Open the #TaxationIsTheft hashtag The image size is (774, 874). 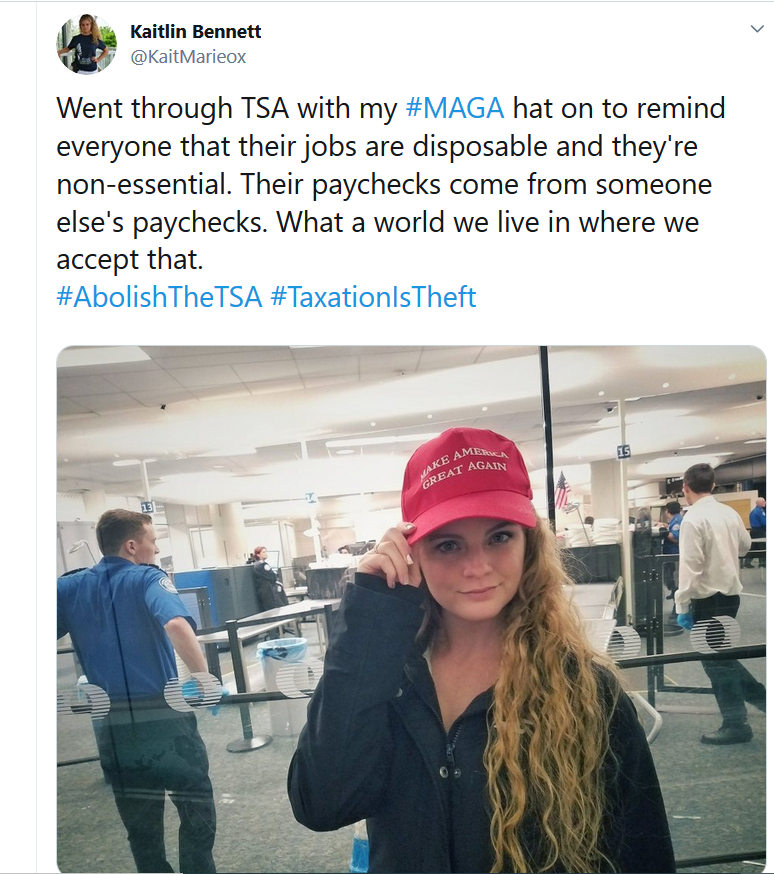click(373, 297)
